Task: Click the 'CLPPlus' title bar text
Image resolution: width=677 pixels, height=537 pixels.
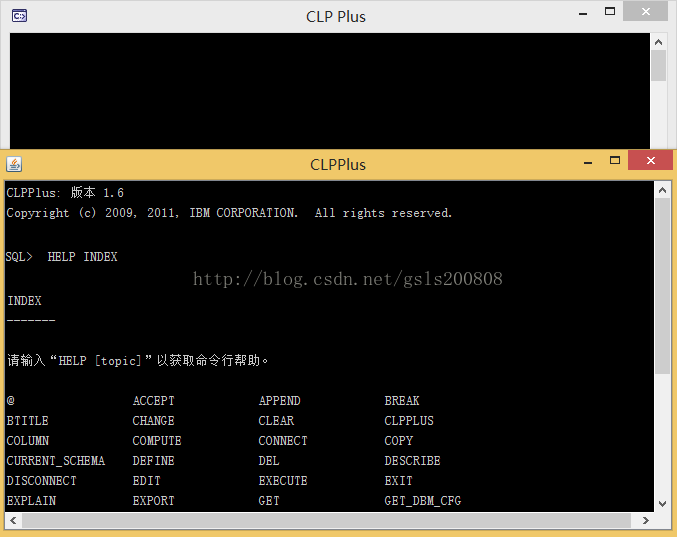Action: 338,164
